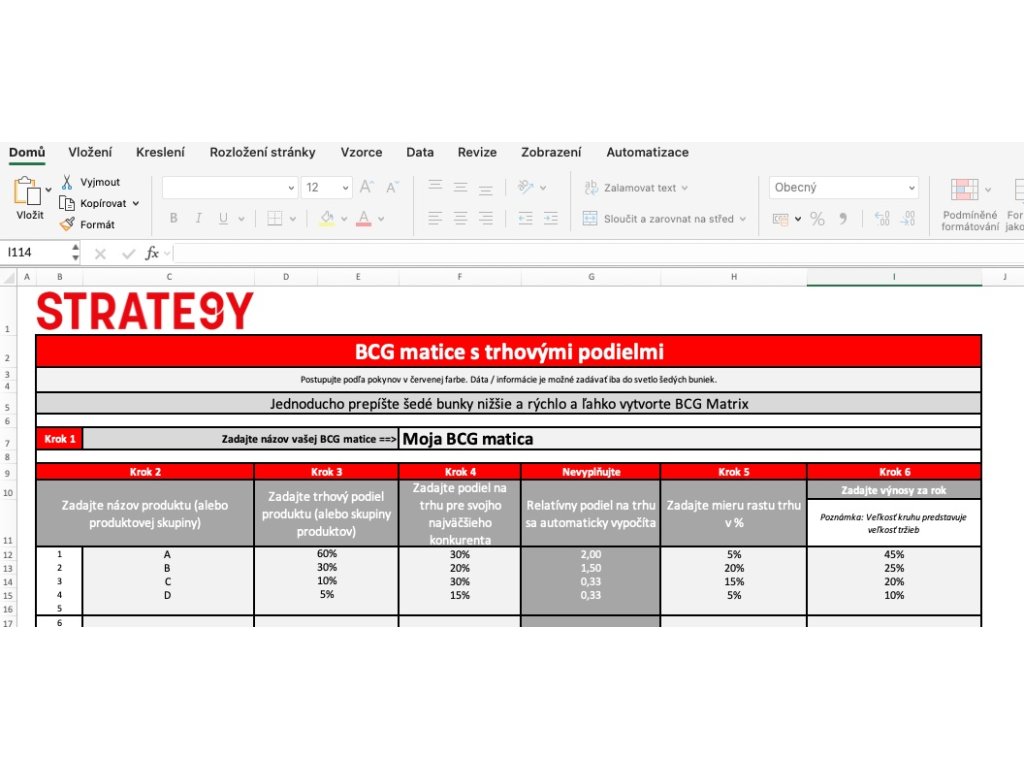Align text left

(435, 218)
